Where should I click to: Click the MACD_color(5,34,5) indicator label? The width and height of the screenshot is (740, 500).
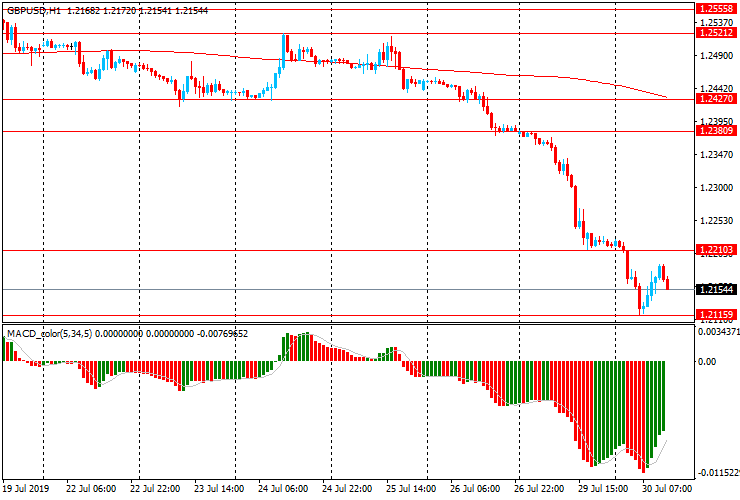(50, 334)
